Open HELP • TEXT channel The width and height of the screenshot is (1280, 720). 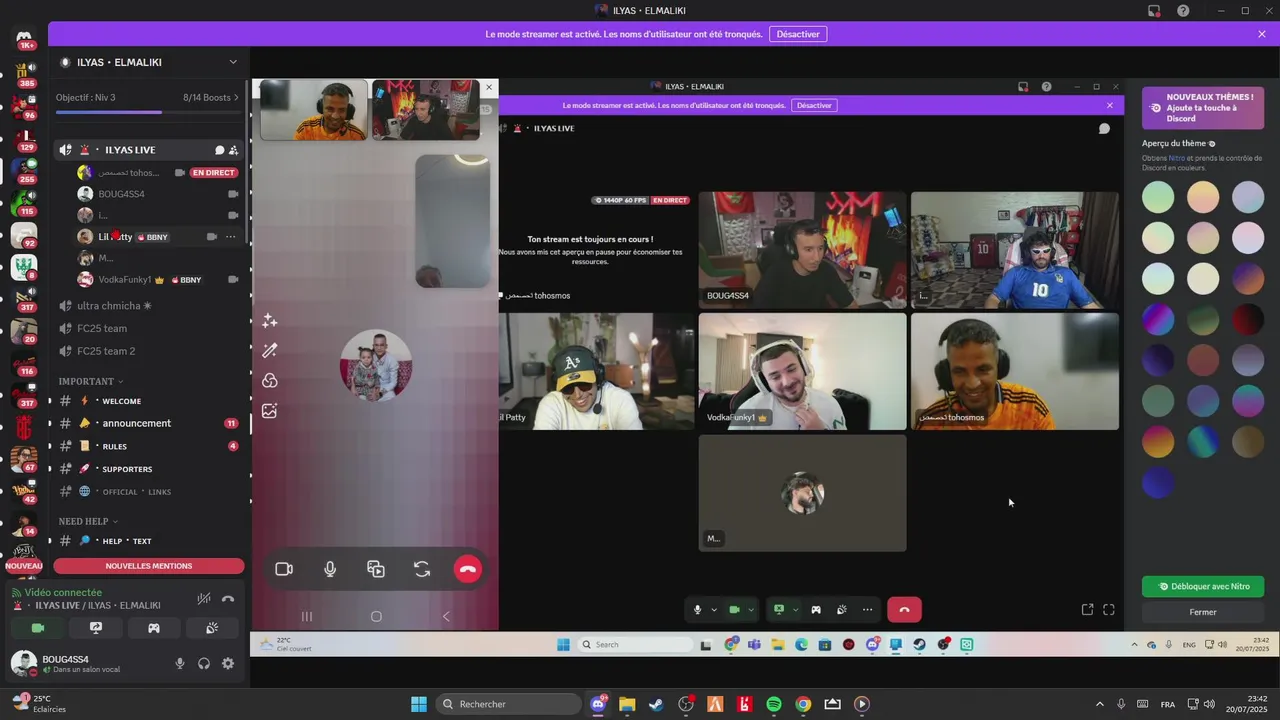[148, 541]
